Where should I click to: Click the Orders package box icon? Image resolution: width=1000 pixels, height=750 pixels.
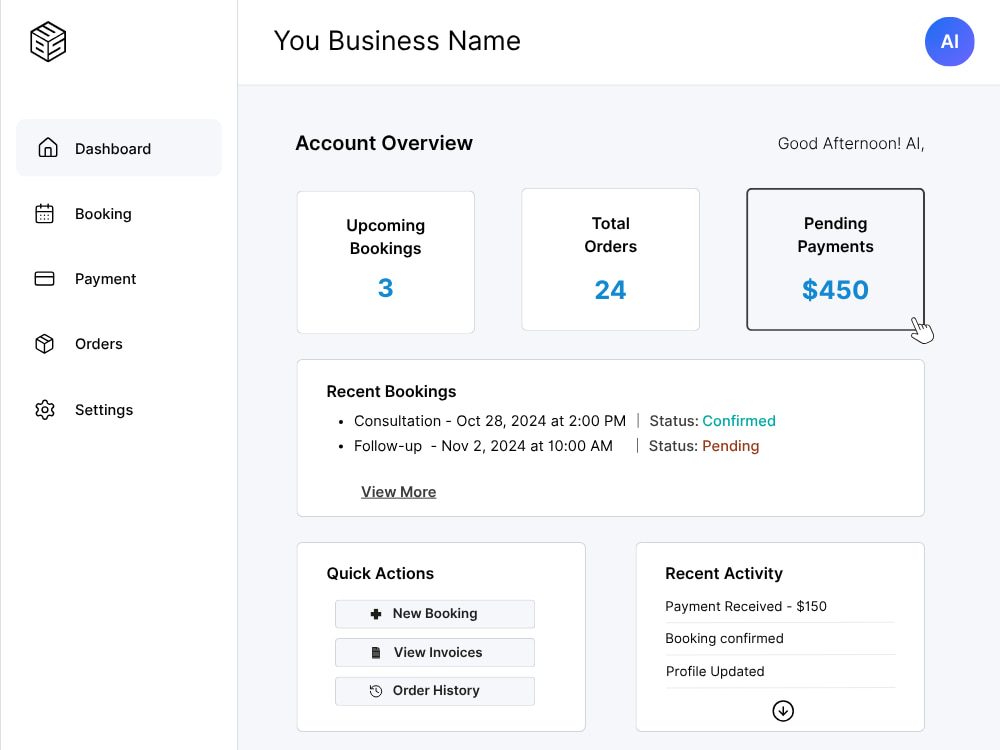(x=45, y=344)
